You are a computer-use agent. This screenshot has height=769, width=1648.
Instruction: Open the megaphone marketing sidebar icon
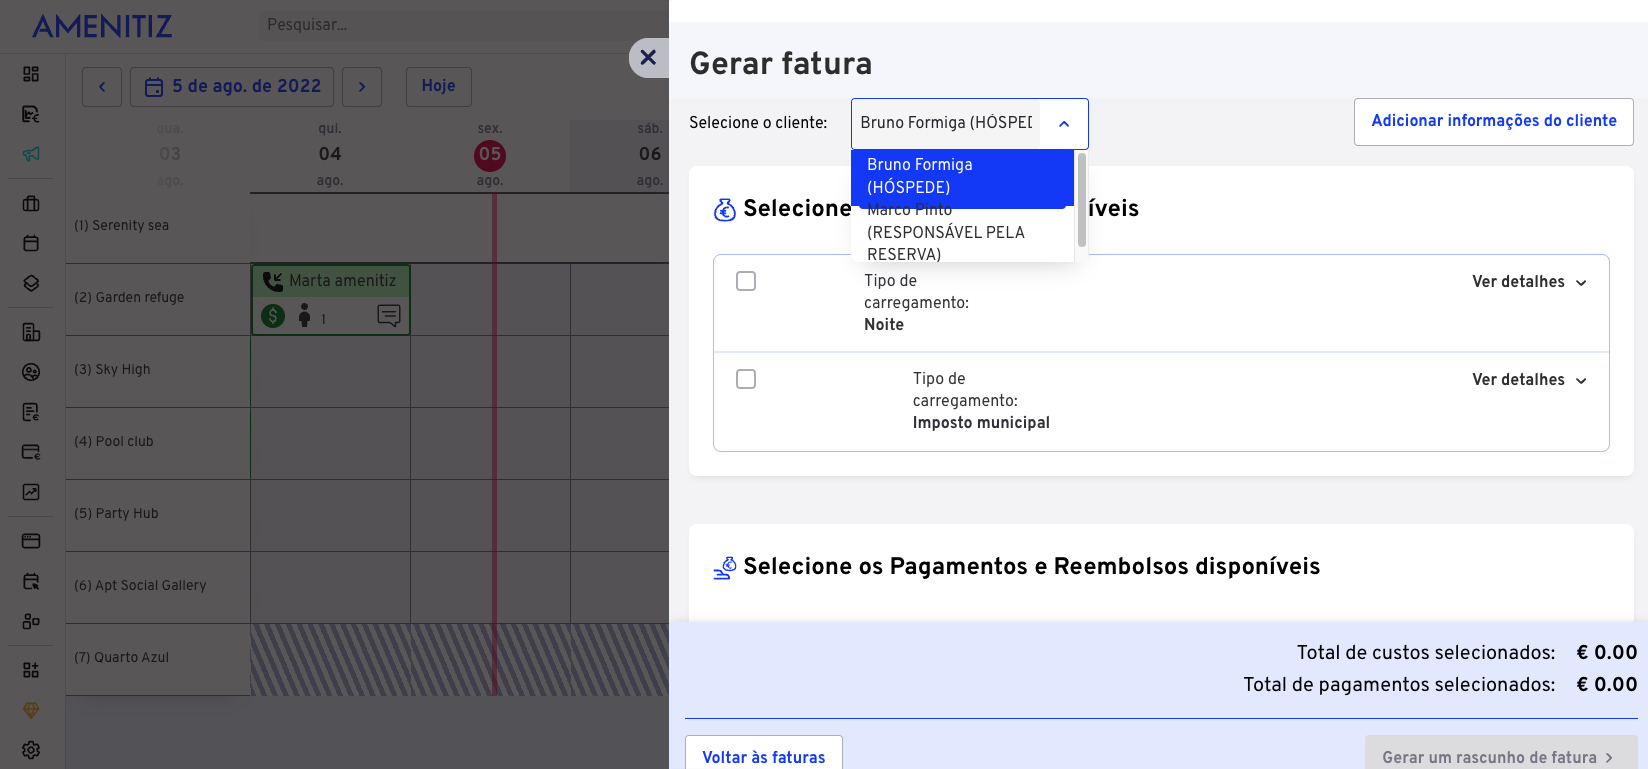(x=31, y=154)
